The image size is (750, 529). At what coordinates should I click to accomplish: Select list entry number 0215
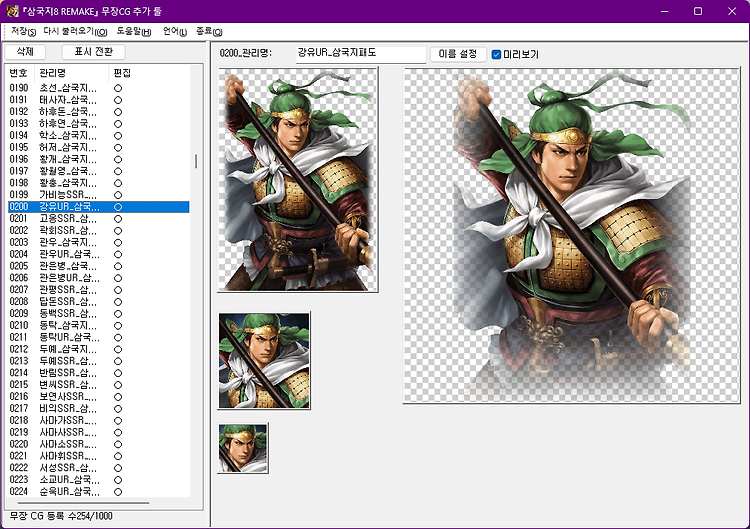coord(99,385)
